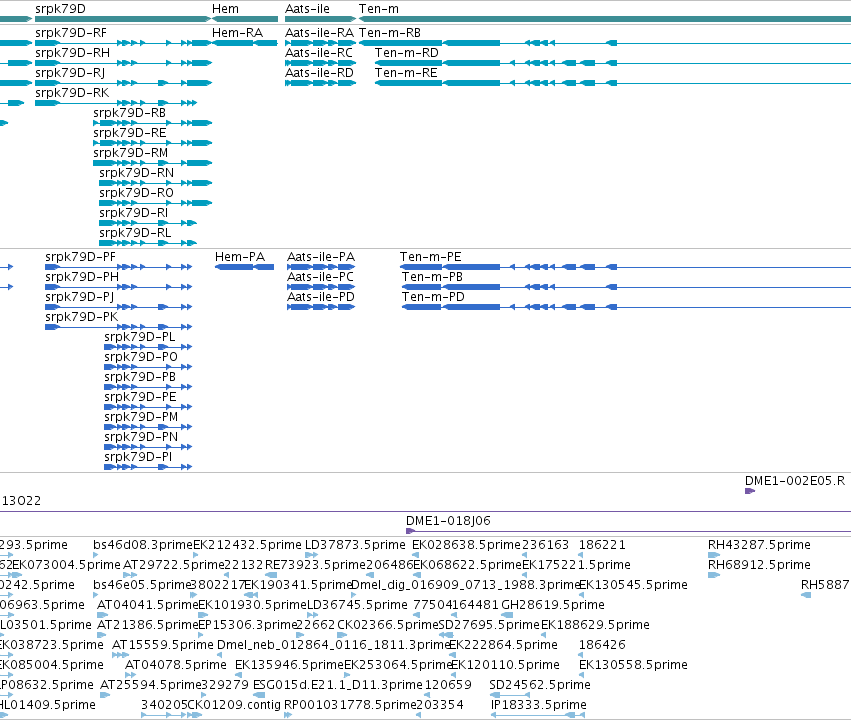Select protein srpk79D-PO label
Screen dimensions: 851x720
click(x=141, y=357)
